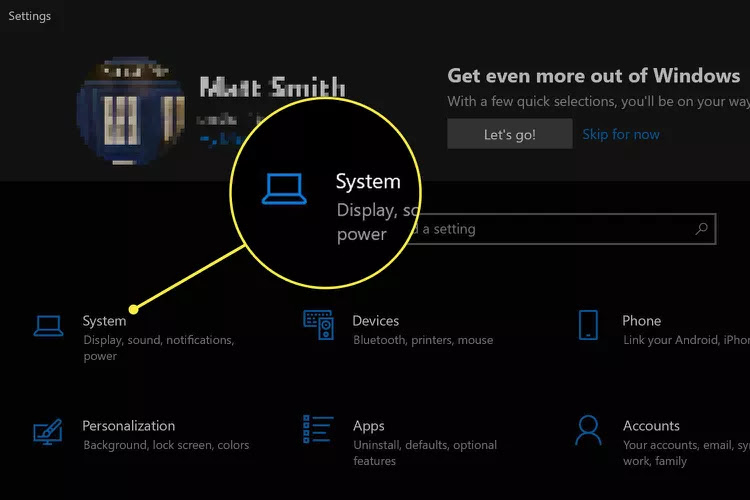Select the Phone icon
Image resolution: width=750 pixels, height=500 pixels.
pos(588,325)
